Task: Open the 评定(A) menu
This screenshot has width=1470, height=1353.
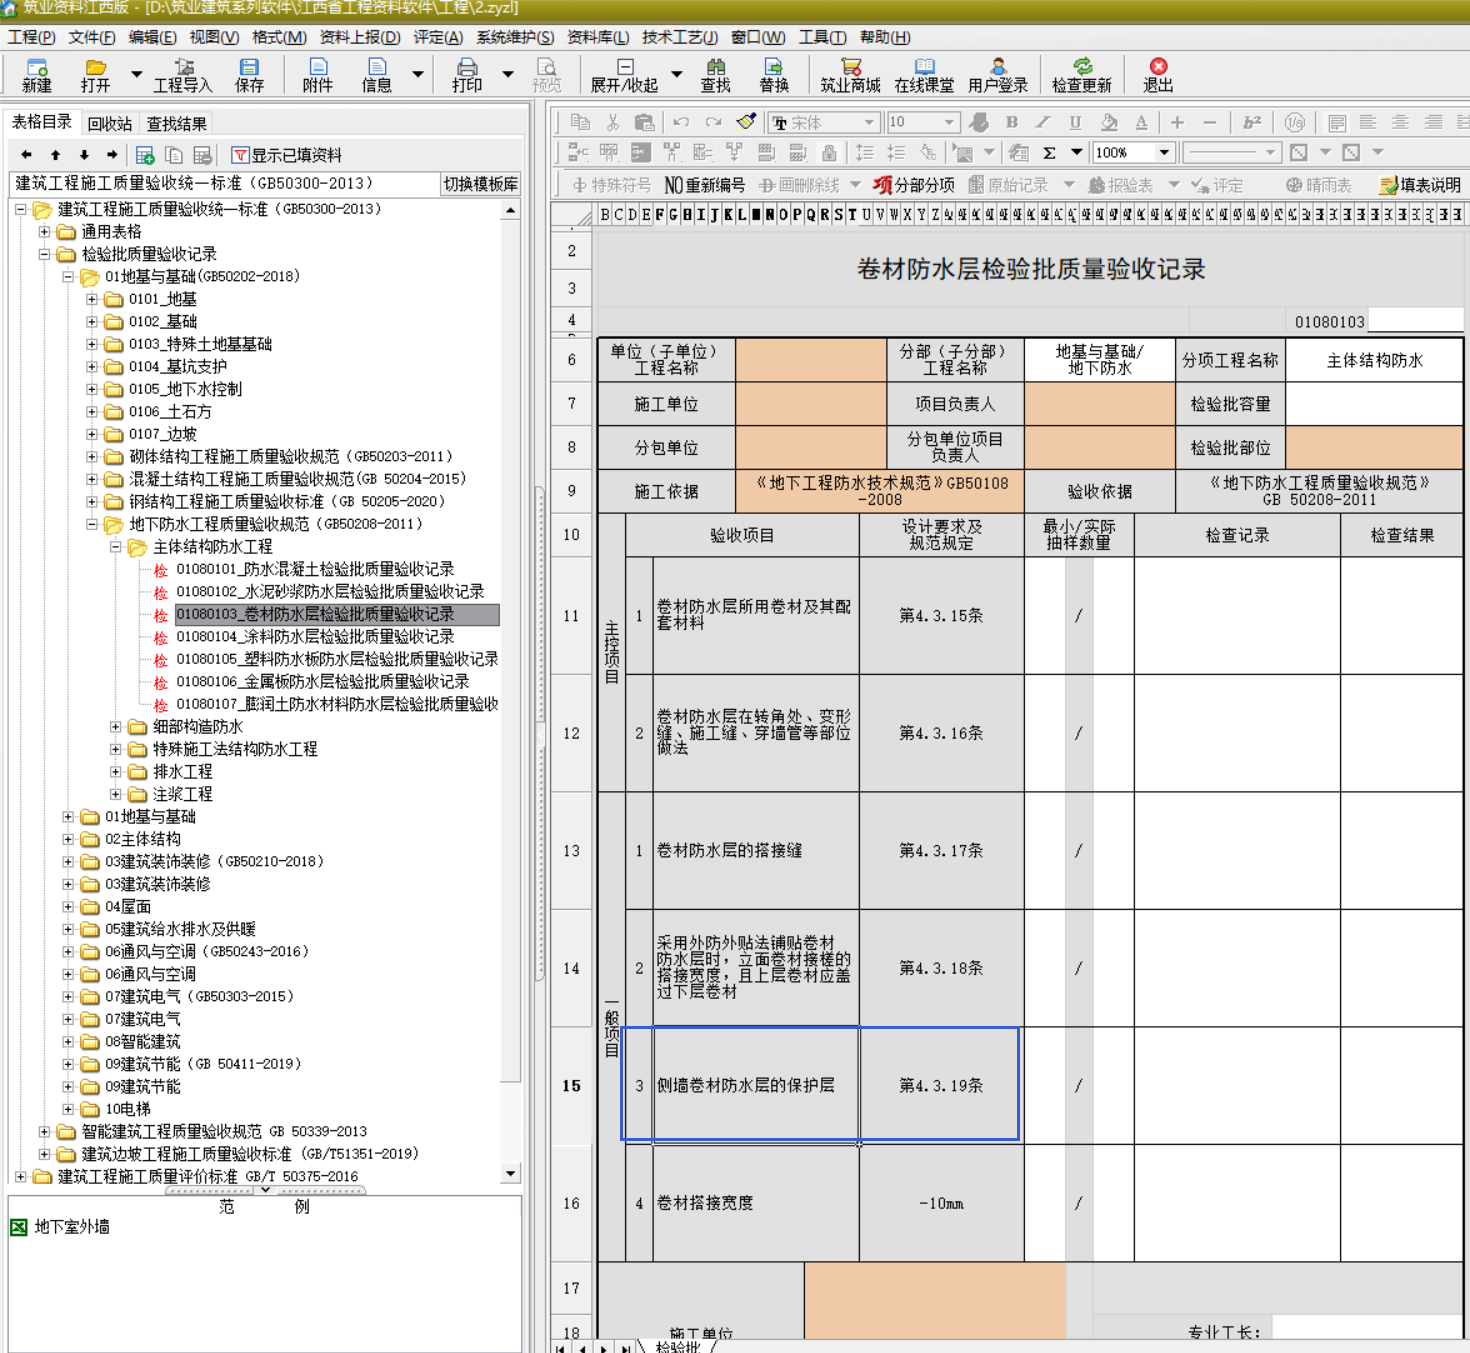Action: [x=438, y=37]
